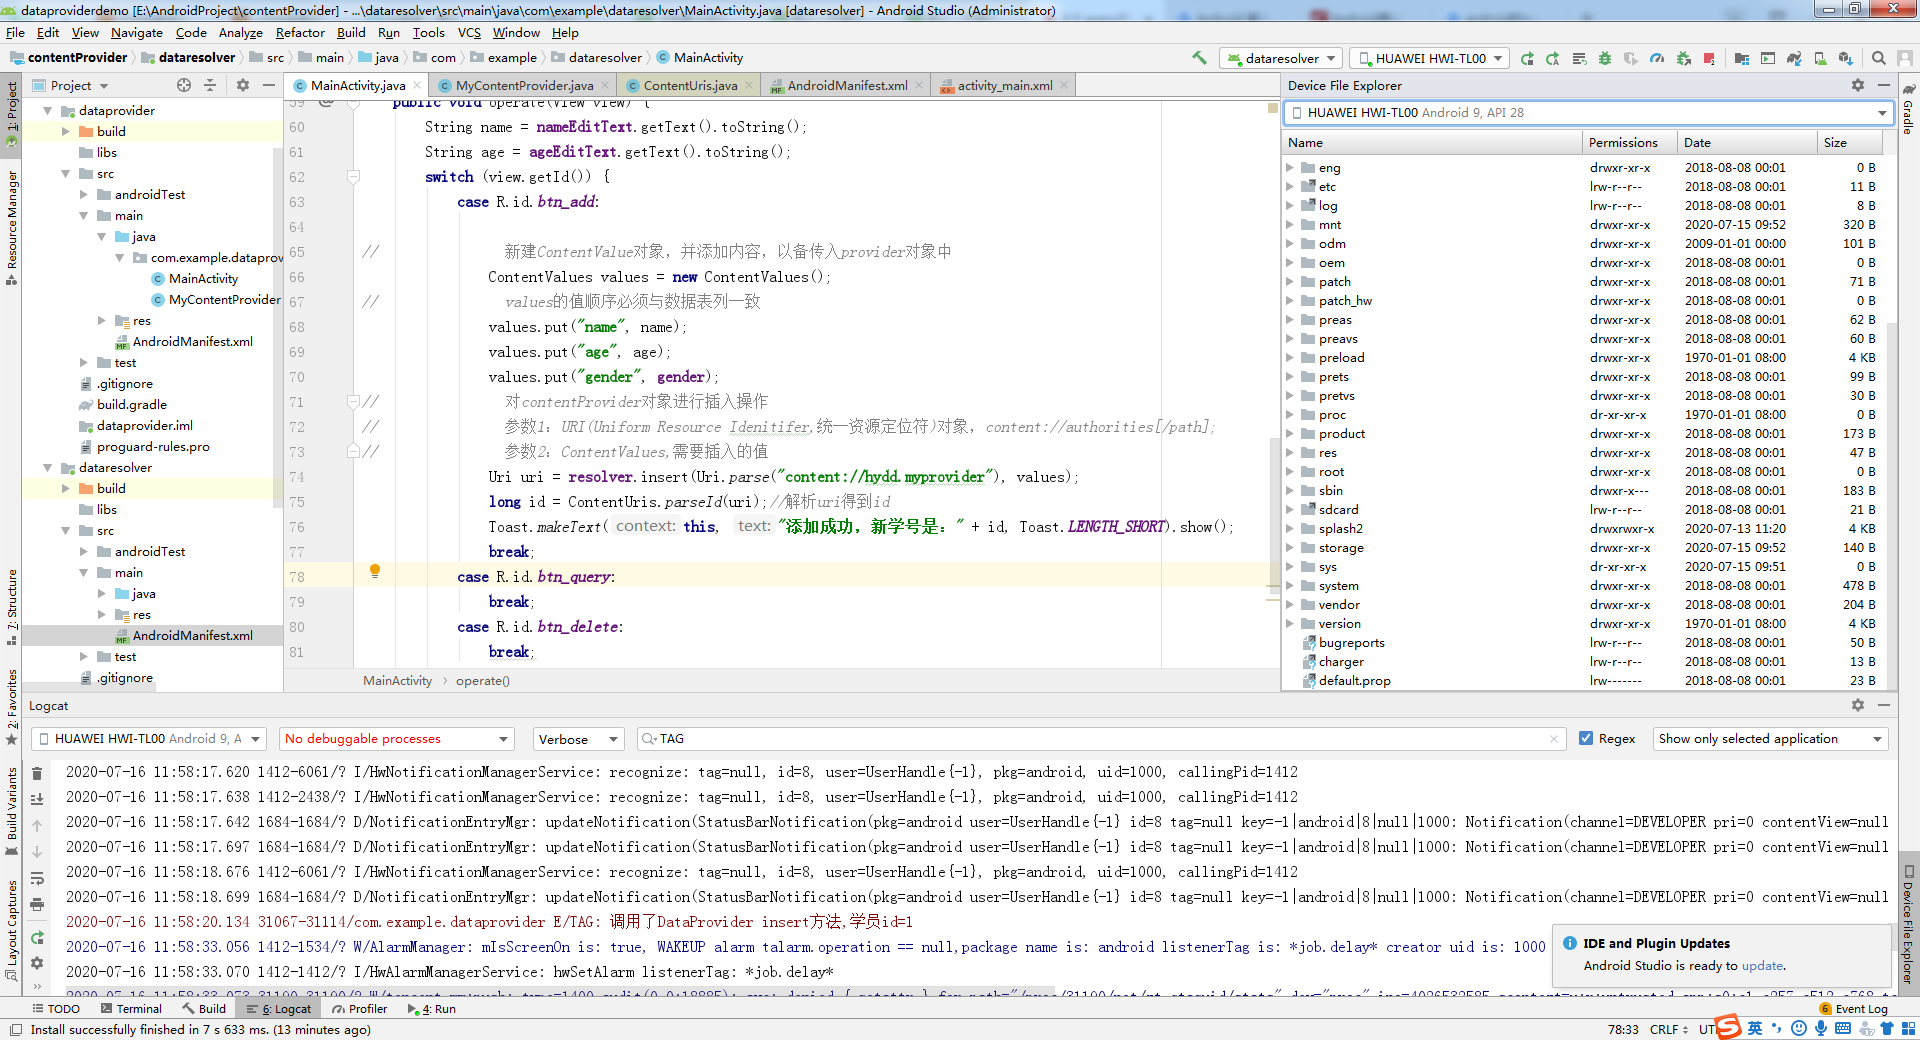The height and width of the screenshot is (1040, 1920).
Task: Click the TODO tool window button
Action: (56, 1009)
